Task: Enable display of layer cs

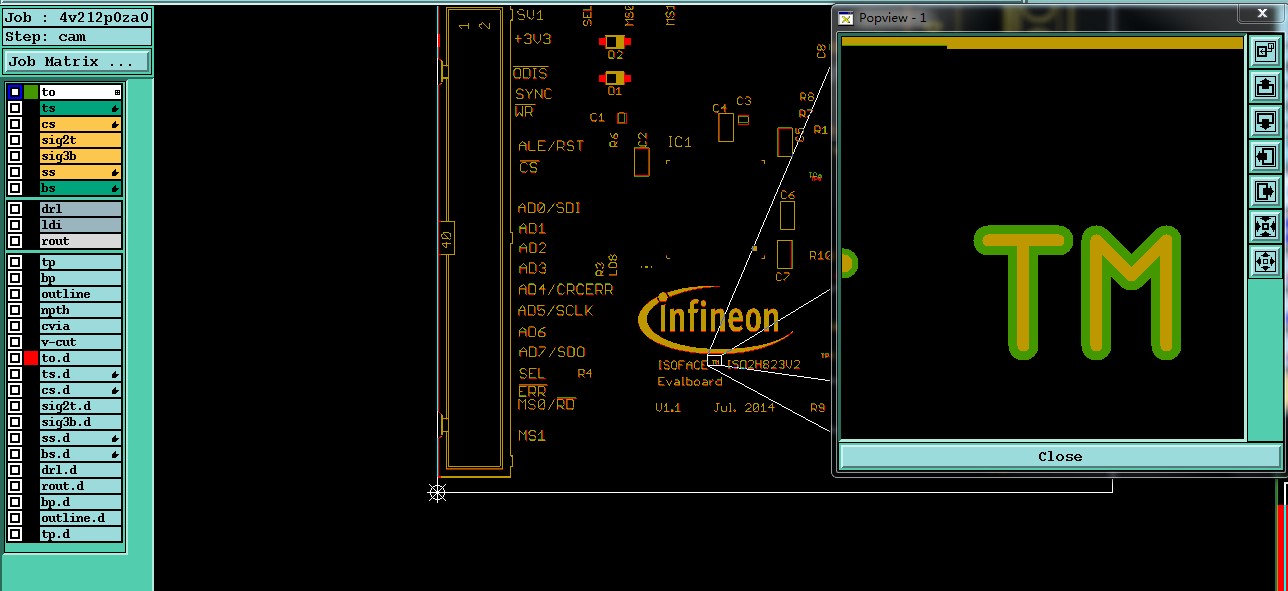Action: point(14,124)
